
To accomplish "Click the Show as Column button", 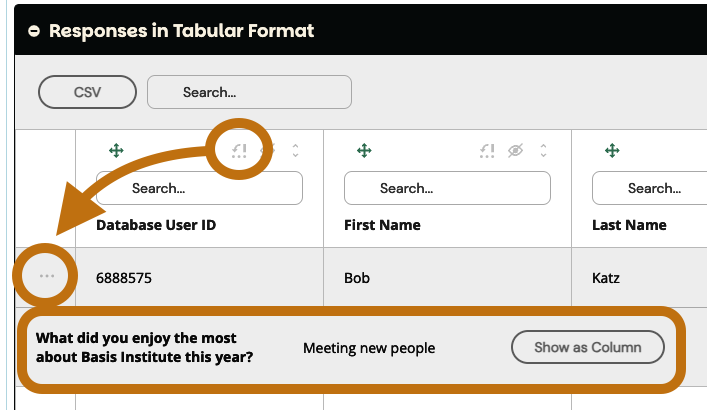I will (588, 348).
